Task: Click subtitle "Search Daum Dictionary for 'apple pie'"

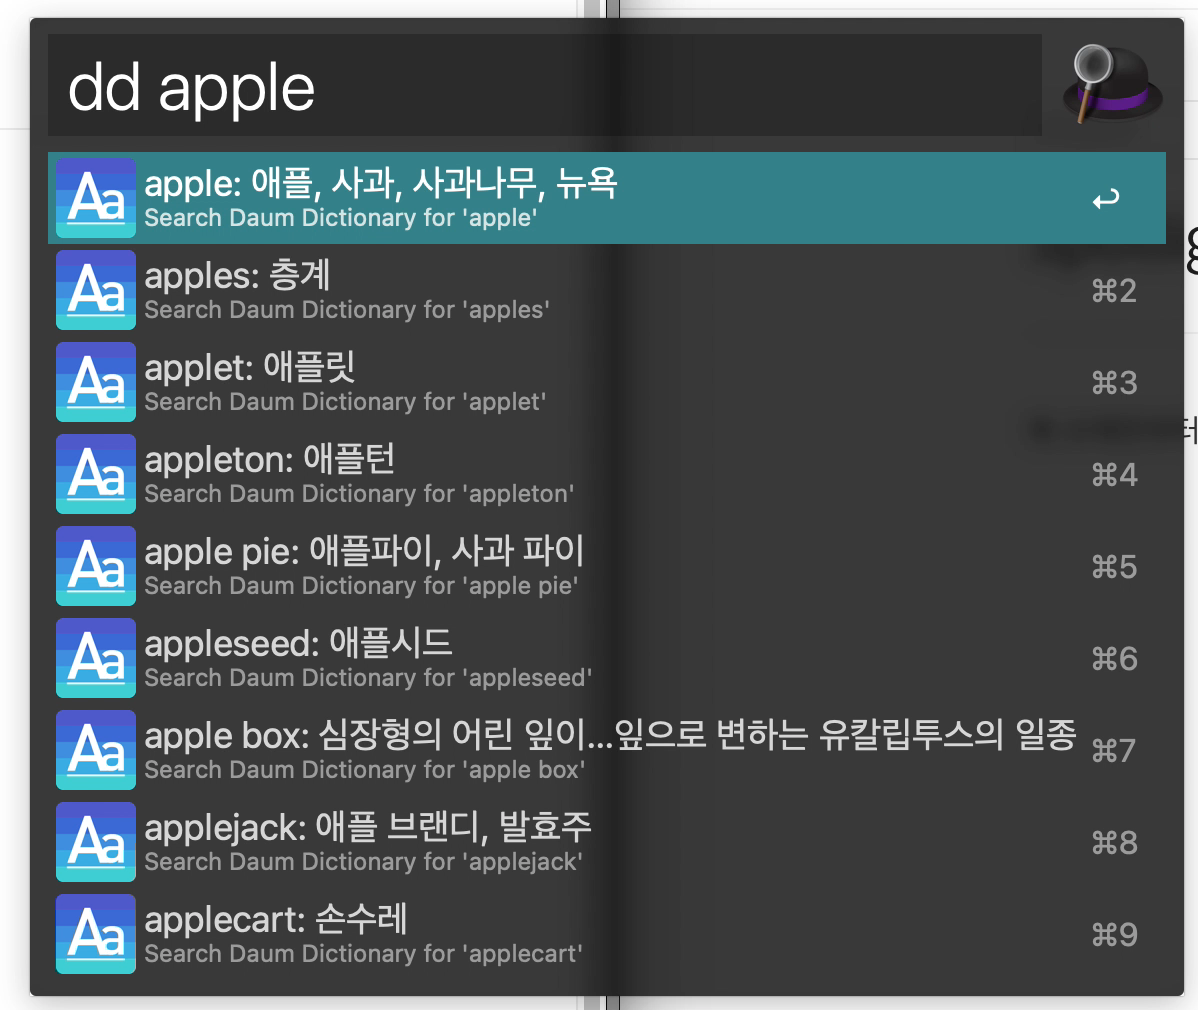Action: pos(361,586)
